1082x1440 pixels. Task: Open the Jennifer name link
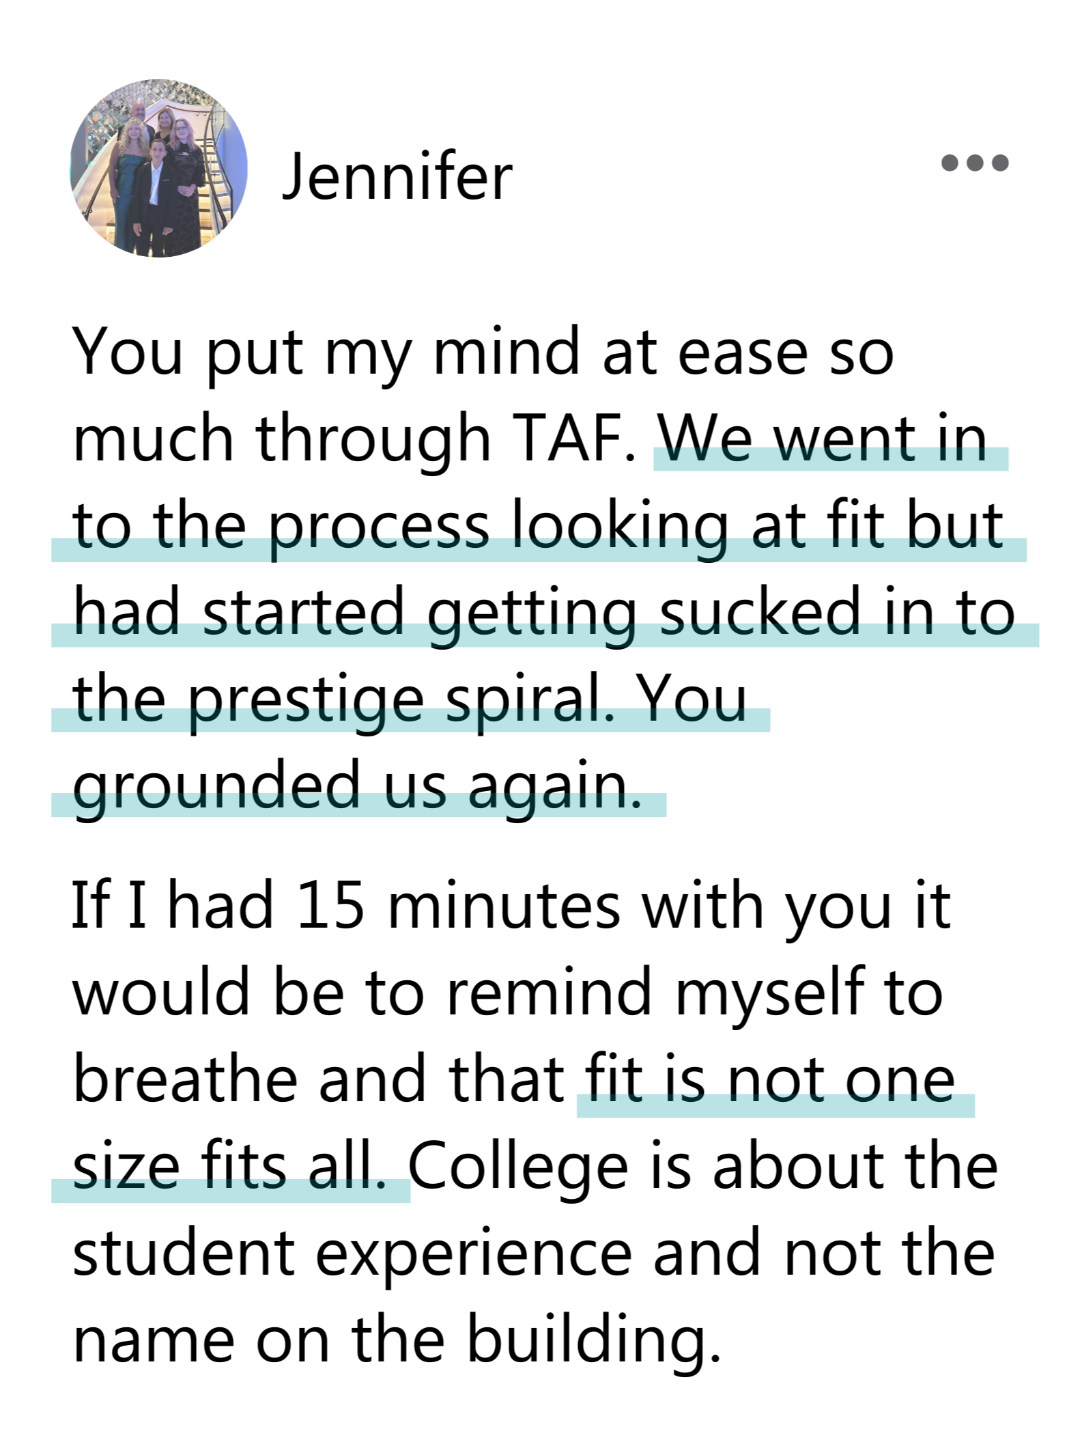pos(397,177)
